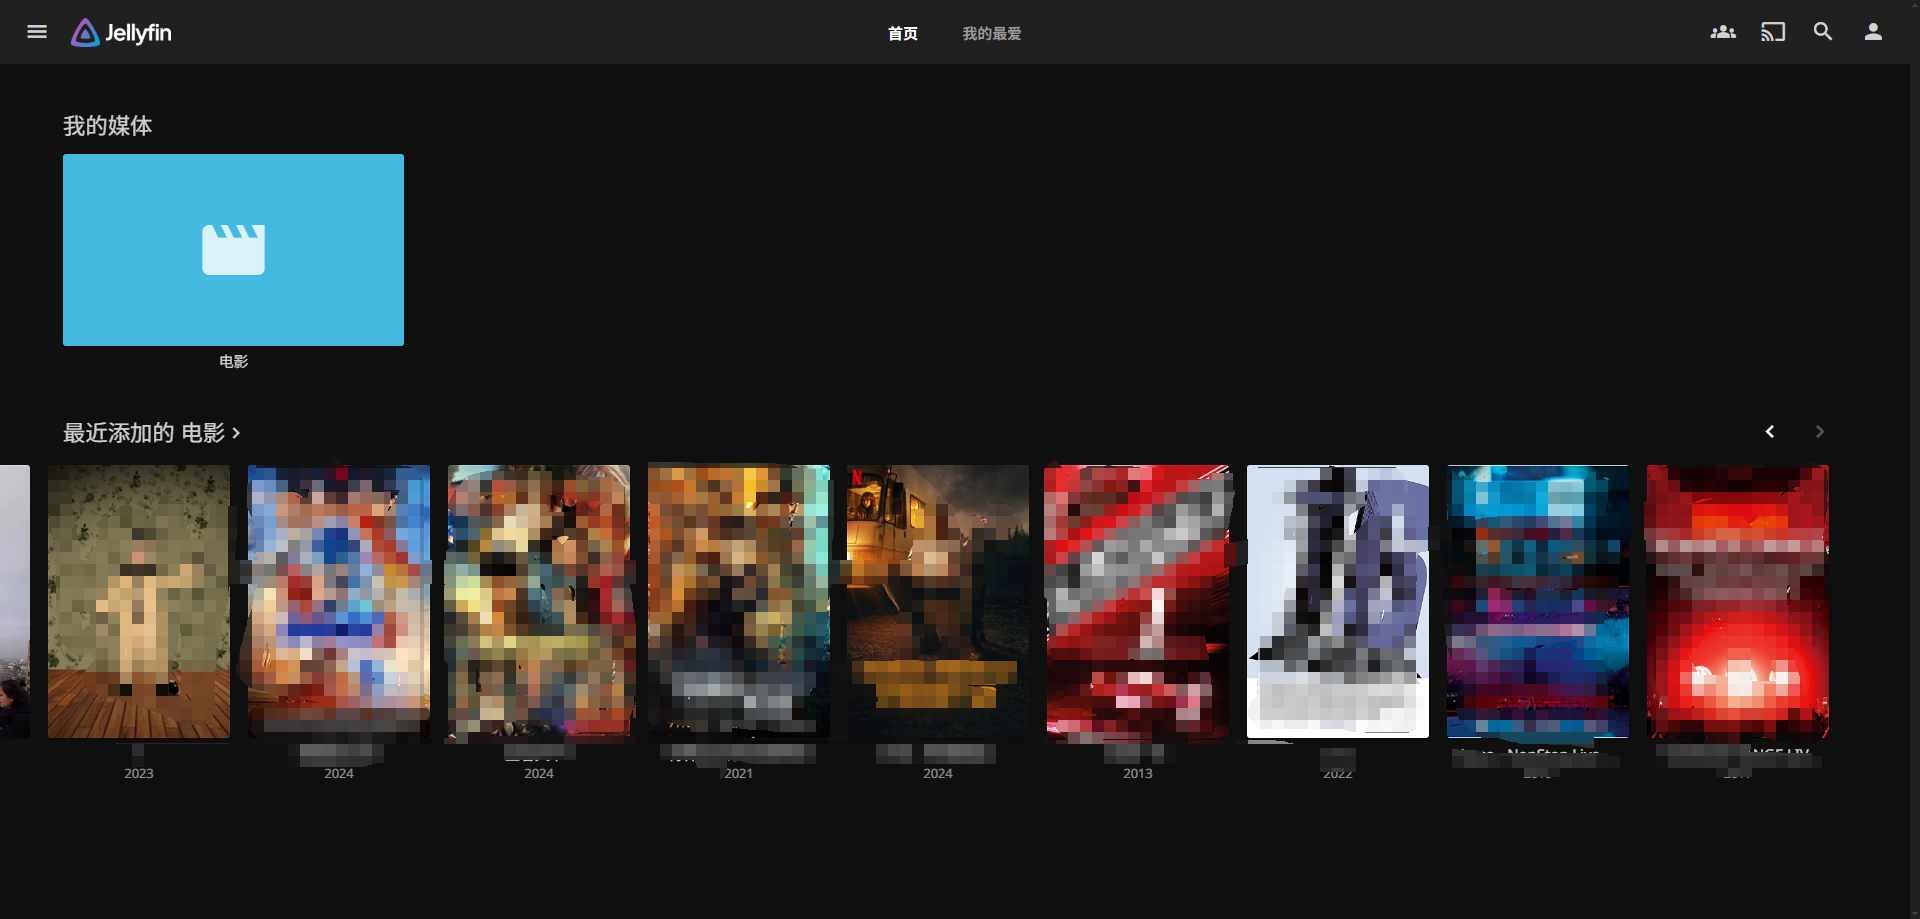This screenshot has width=1920, height=919.
Task: Click the Jellyfin logo
Action: click(x=121, y=33)
